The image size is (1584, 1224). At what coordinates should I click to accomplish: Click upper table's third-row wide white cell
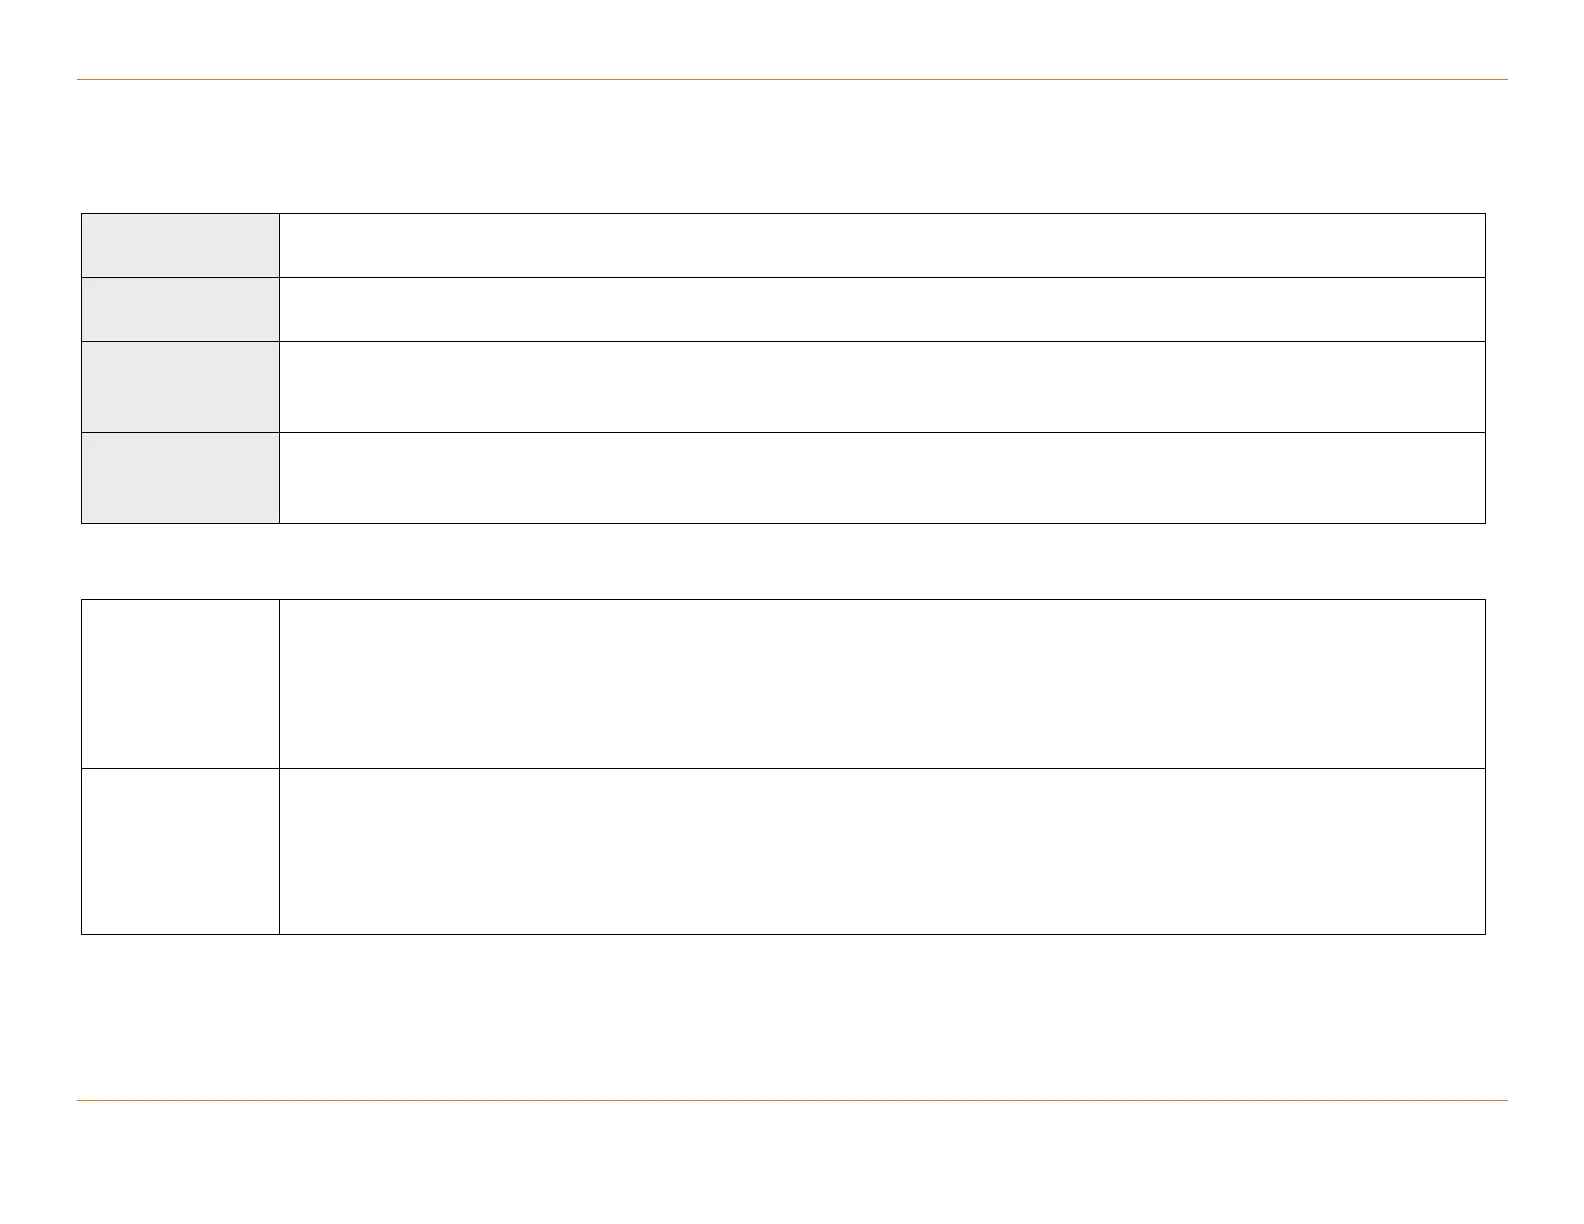tap(881, 386)
